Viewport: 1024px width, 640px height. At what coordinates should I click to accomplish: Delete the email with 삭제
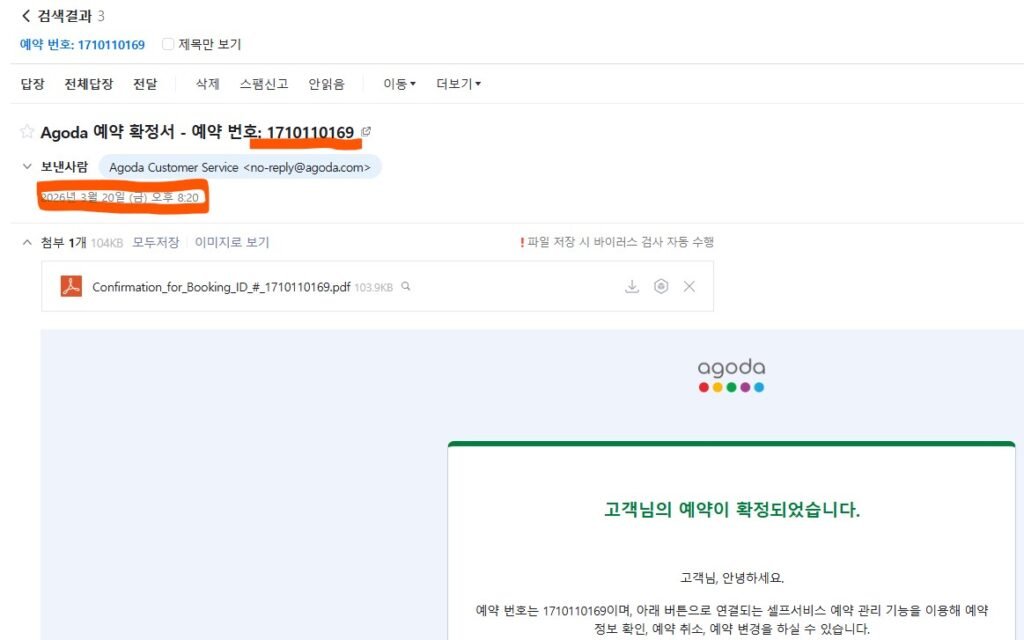click(x=208, y=84)
